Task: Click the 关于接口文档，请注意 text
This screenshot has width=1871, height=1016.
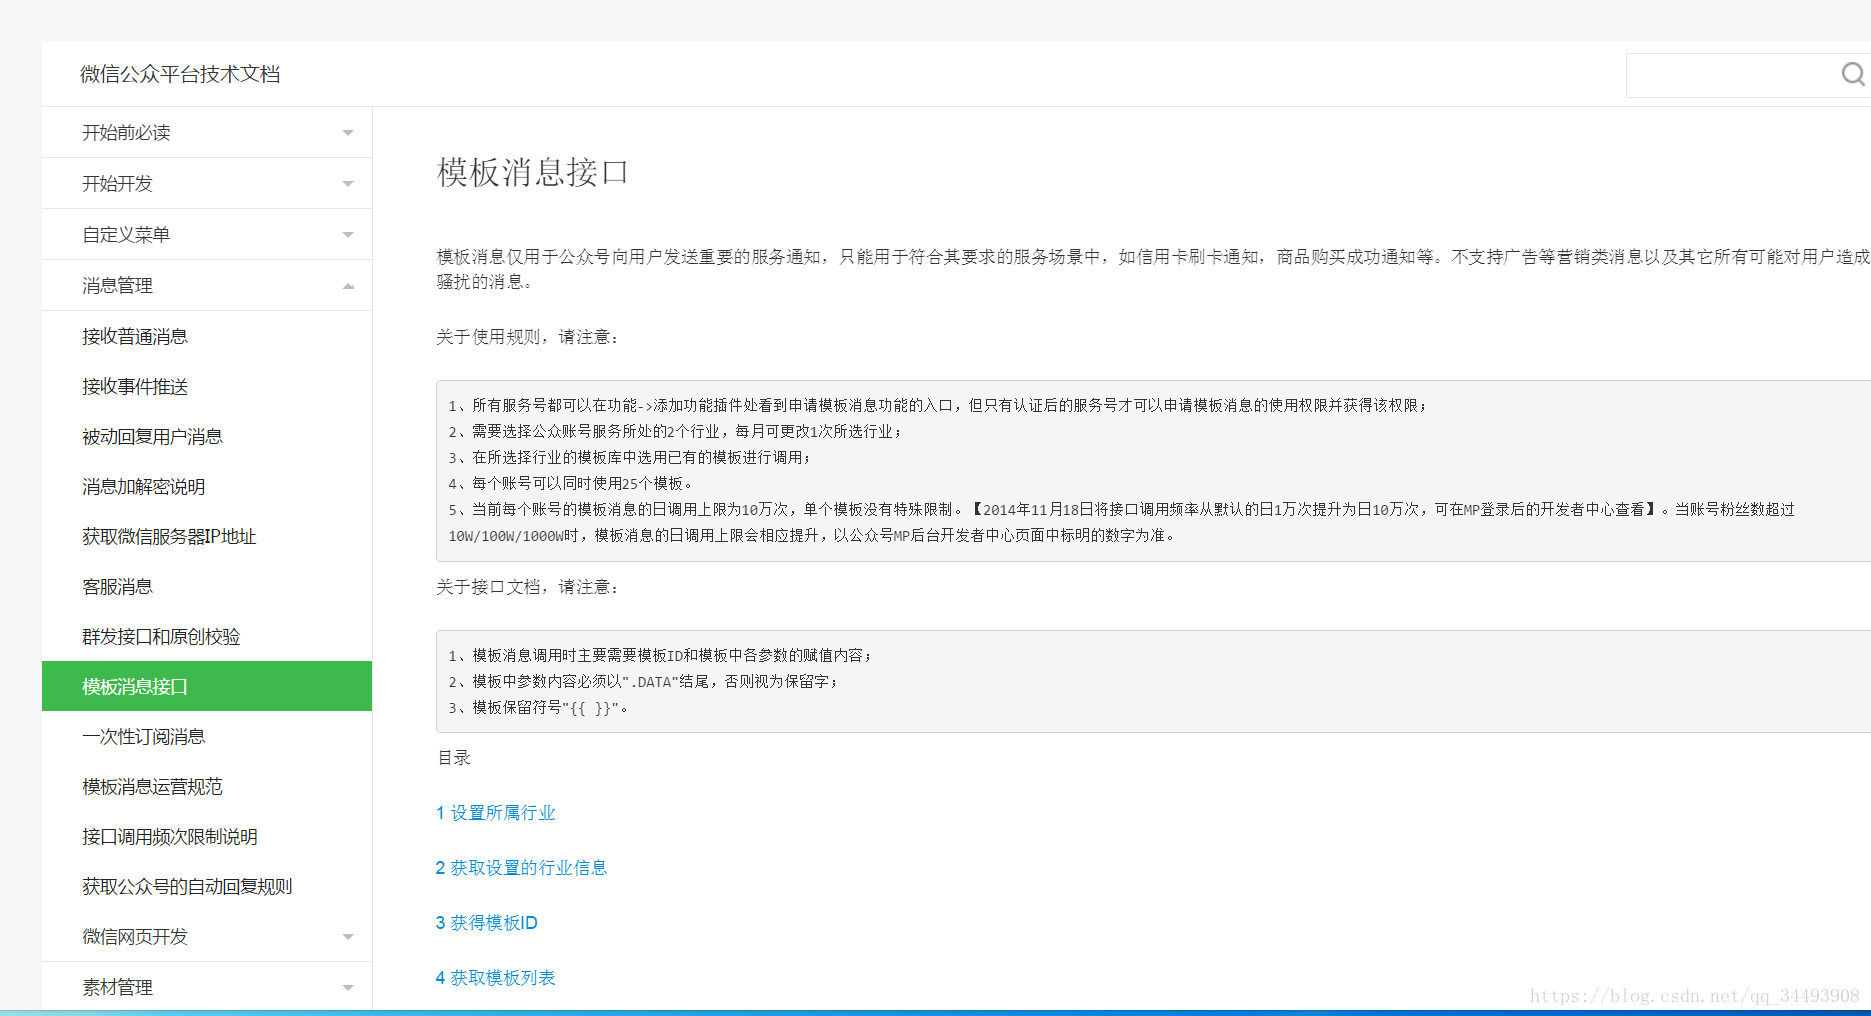Action: coord(528,587)
